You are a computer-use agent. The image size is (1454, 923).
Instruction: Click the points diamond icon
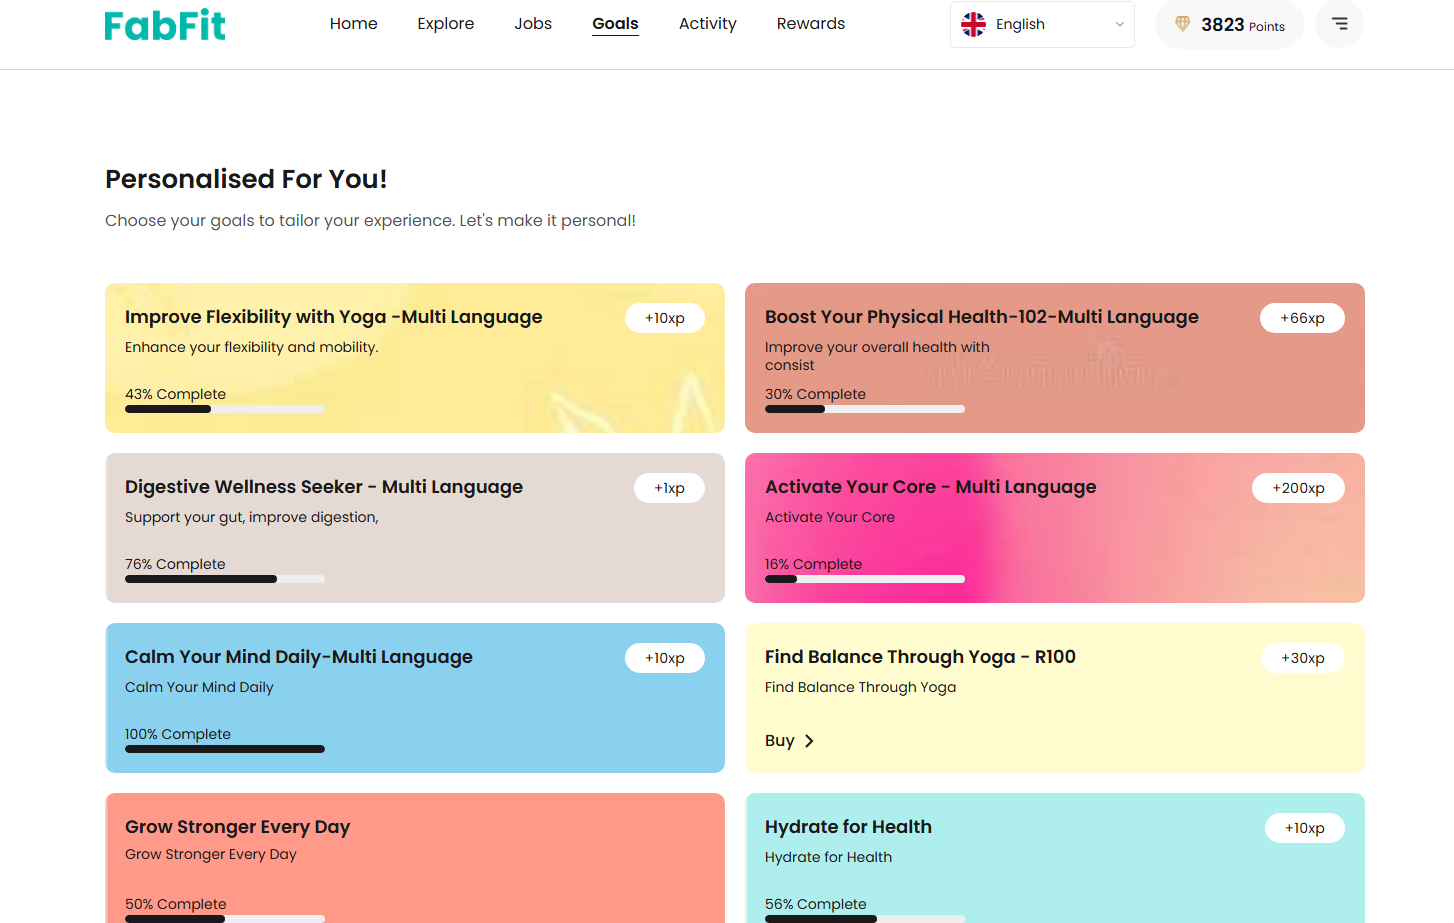click(x=1182, y=24)
